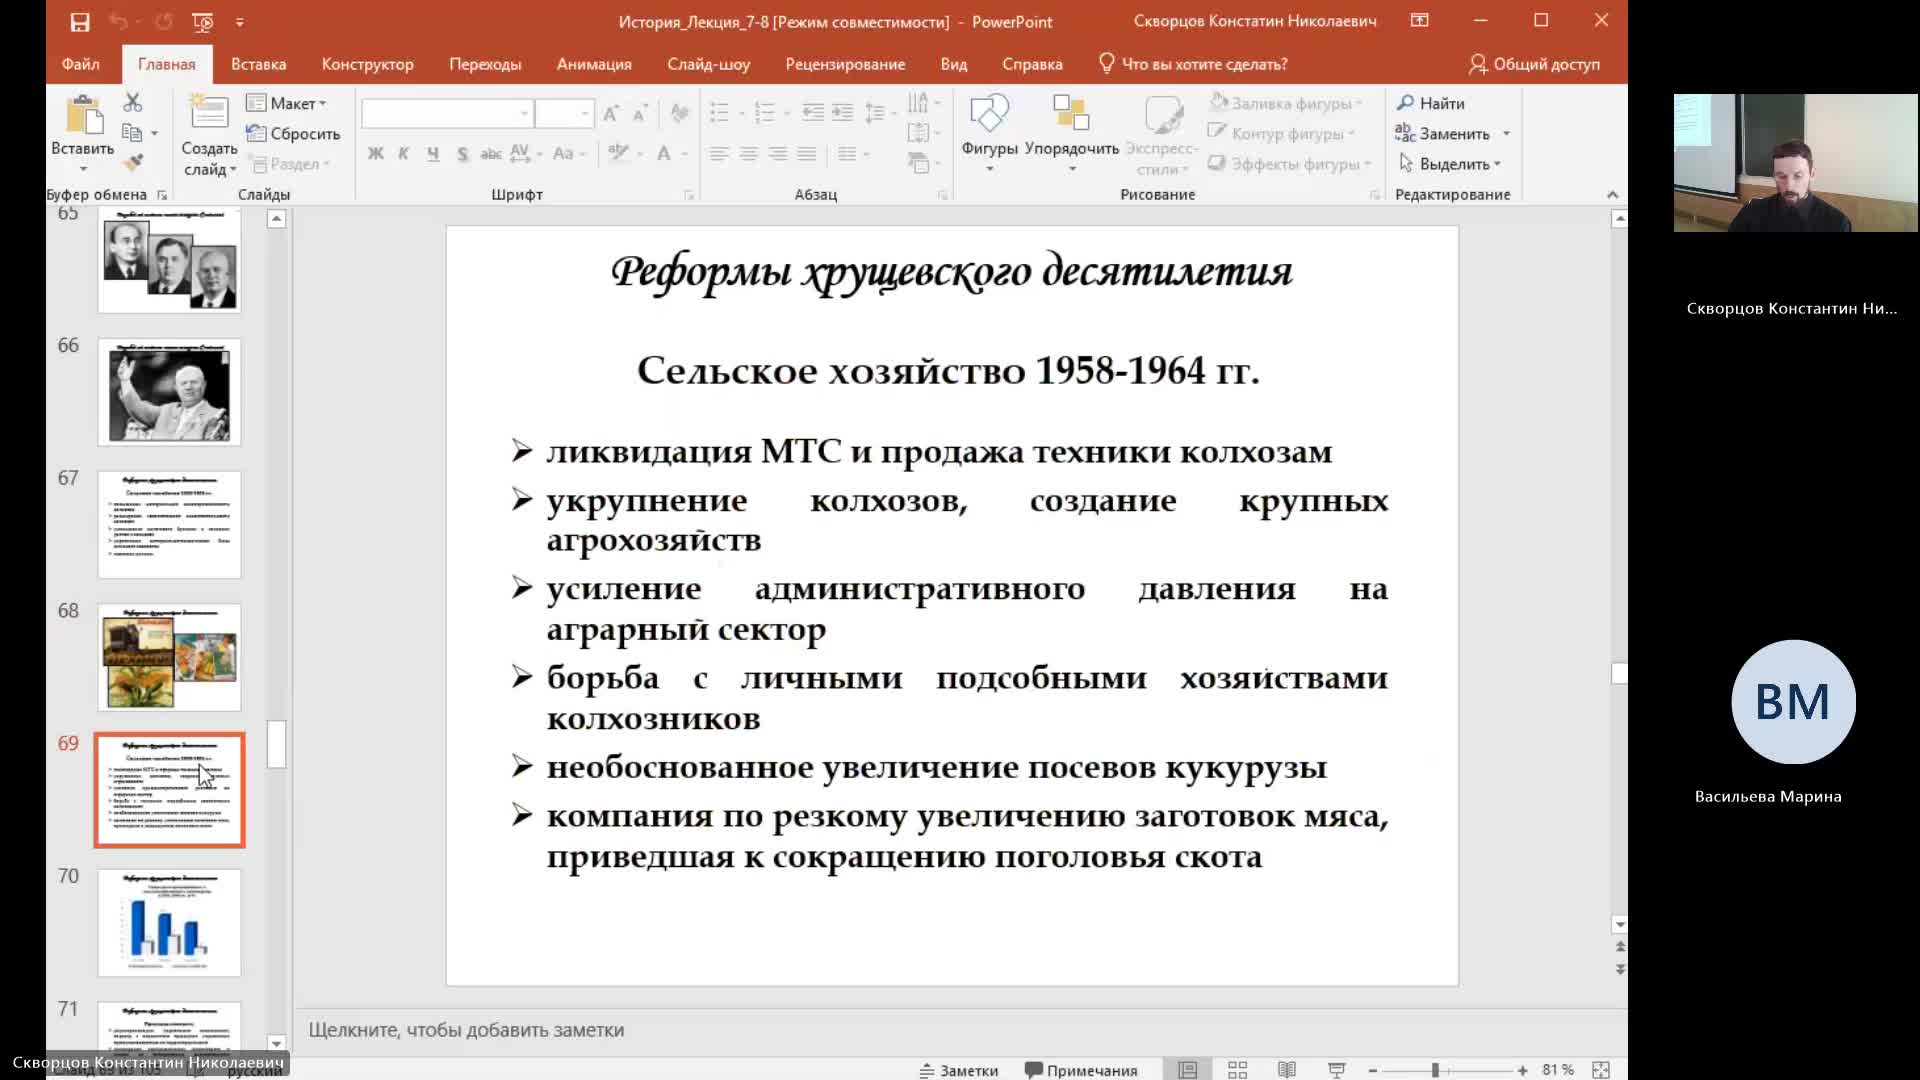Screen dimensions: 1920x1080
Task: Open the font color dropdown arrow
Action: click(685, 154)
